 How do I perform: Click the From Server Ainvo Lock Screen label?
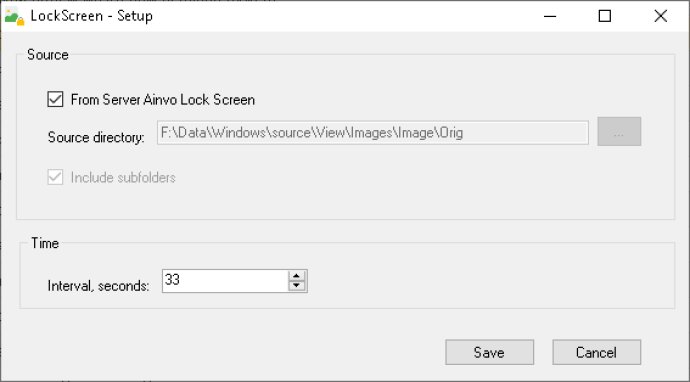(x=162, y=100)
